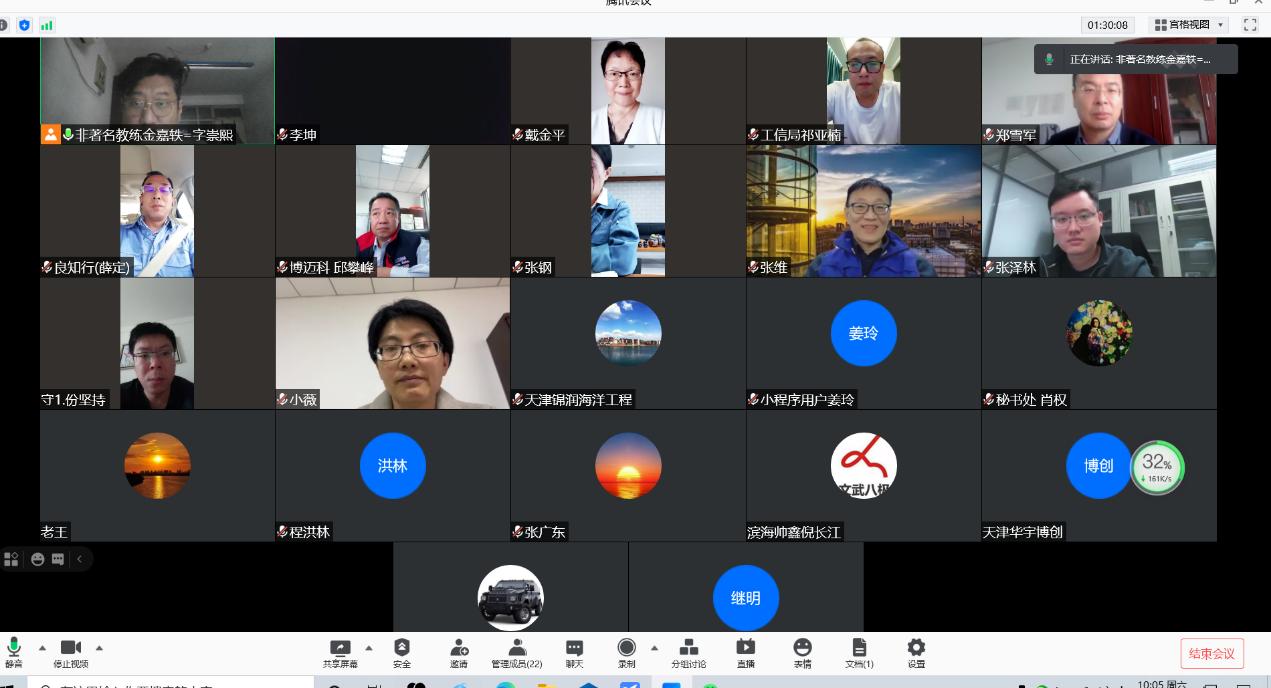This screenshot has width=1271, height=688.
Task: Click the muted mic icon on 程洪林's label
Action: (x=283, y=532)
